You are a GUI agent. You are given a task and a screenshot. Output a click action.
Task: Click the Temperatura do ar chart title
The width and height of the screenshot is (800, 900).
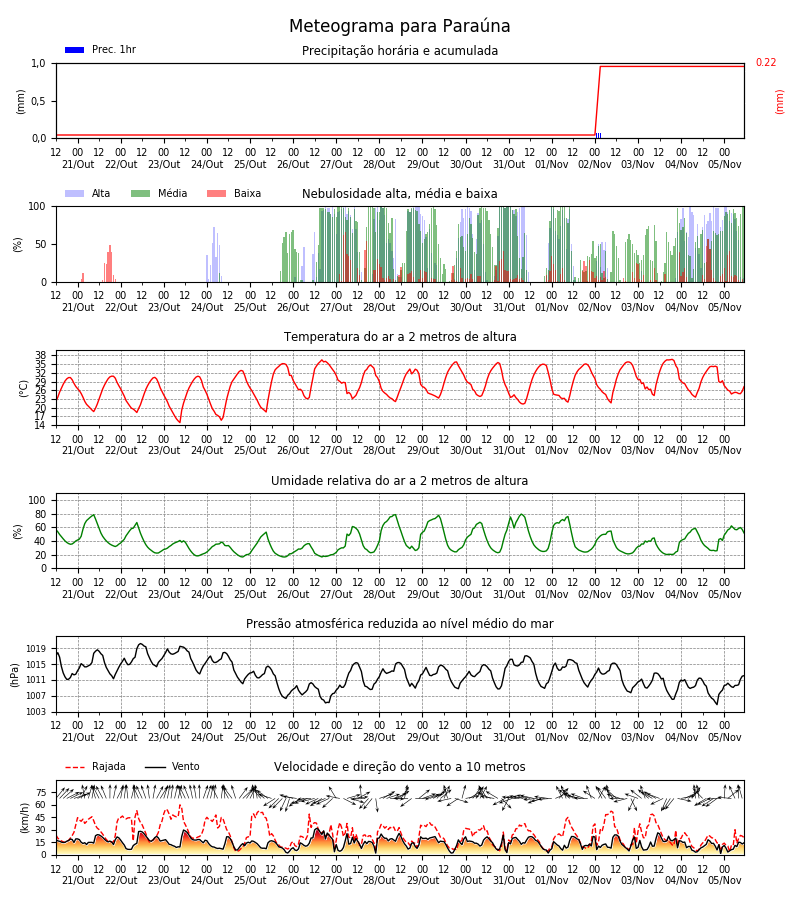400,337
